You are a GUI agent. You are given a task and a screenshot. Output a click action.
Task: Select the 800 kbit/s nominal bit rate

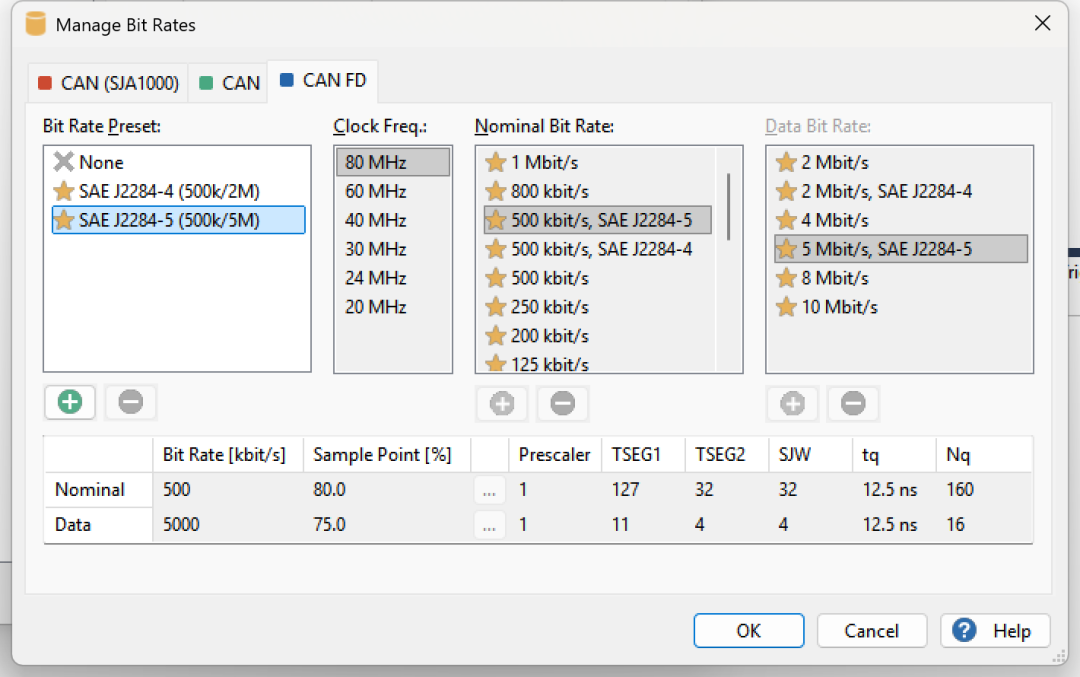(x=597, y=191)
